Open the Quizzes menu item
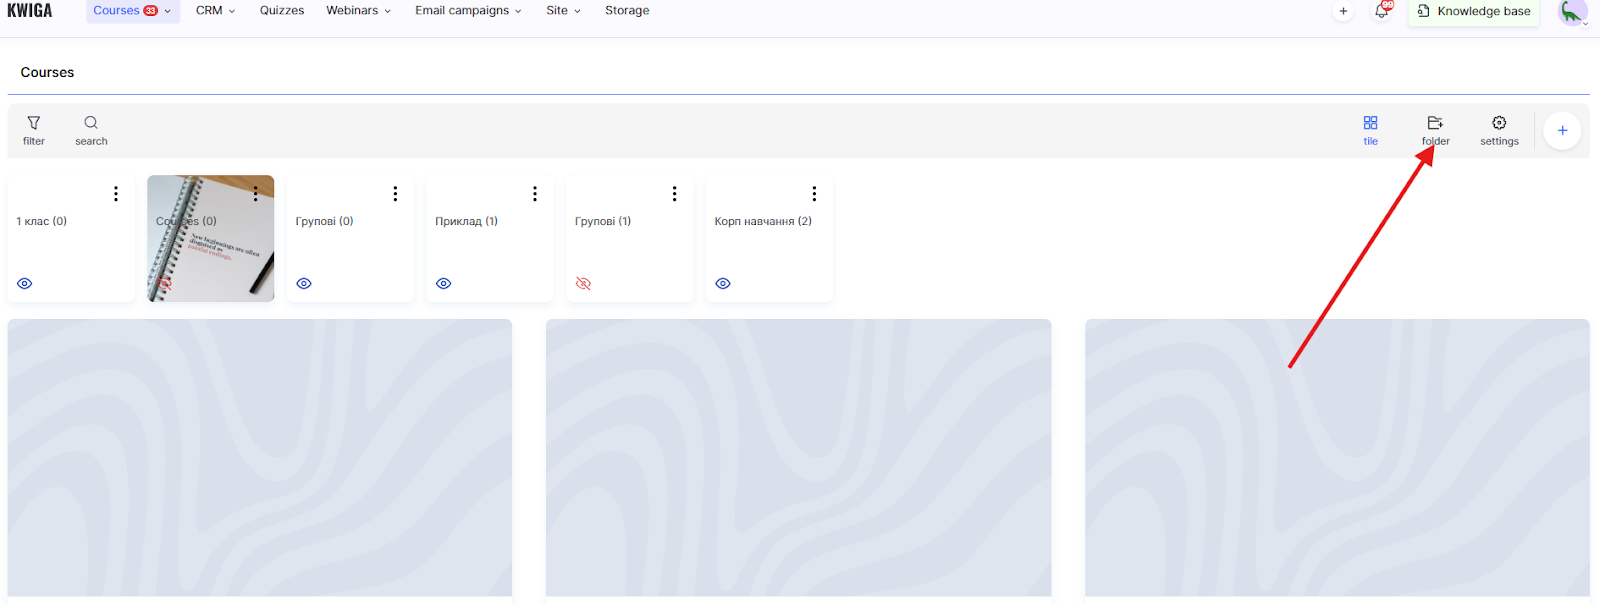This screenshot has width=1600, height=605. [x=282, y=11]
